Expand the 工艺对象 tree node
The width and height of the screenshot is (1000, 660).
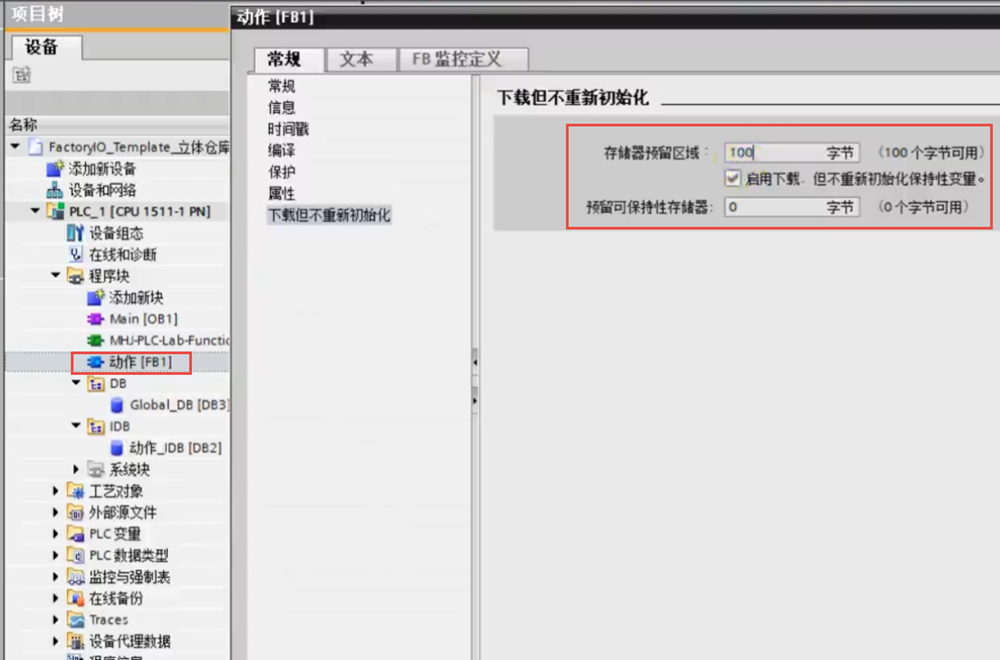(x=56, y=491)
